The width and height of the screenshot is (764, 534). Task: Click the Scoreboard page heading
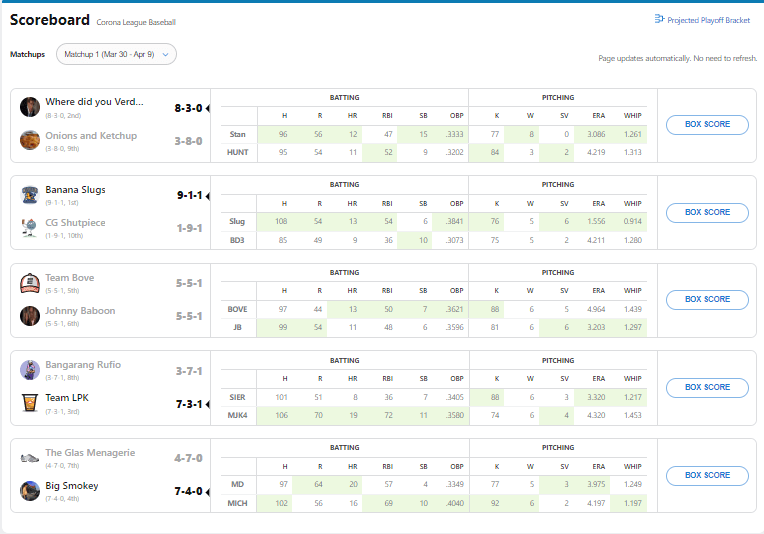click(x=49, y=19)
